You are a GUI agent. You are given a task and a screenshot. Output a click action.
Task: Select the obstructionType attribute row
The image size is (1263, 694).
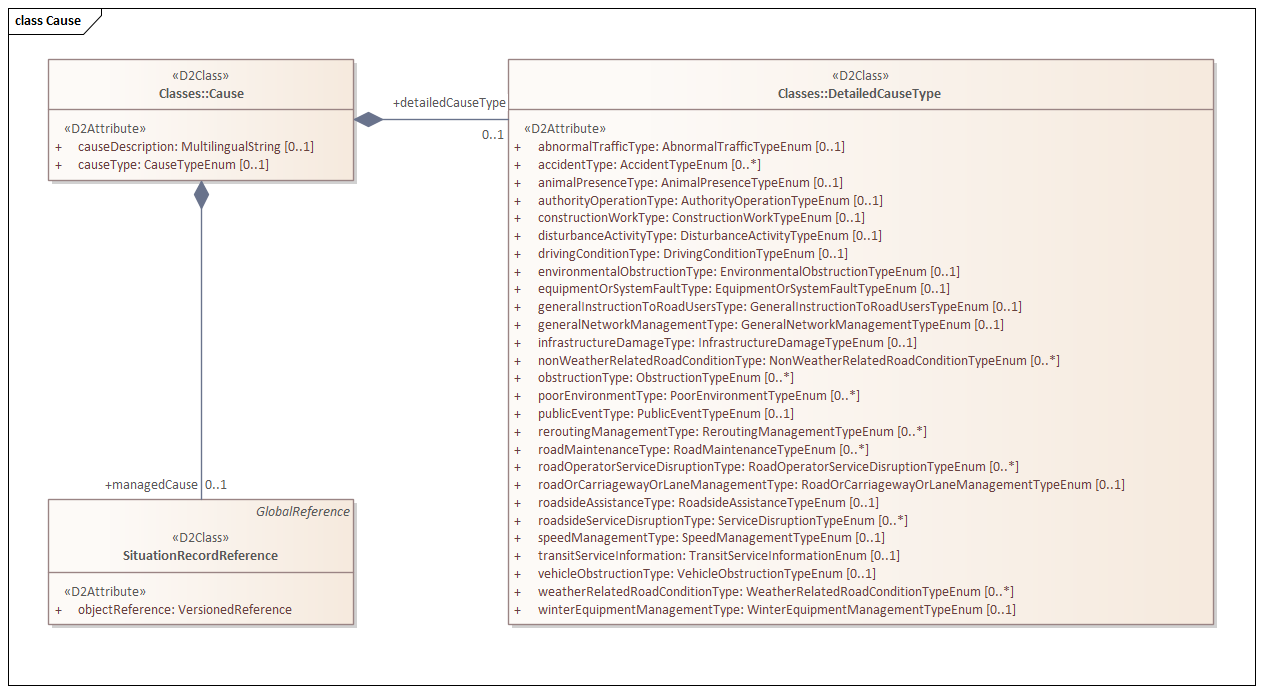click(x=665, y=378)
